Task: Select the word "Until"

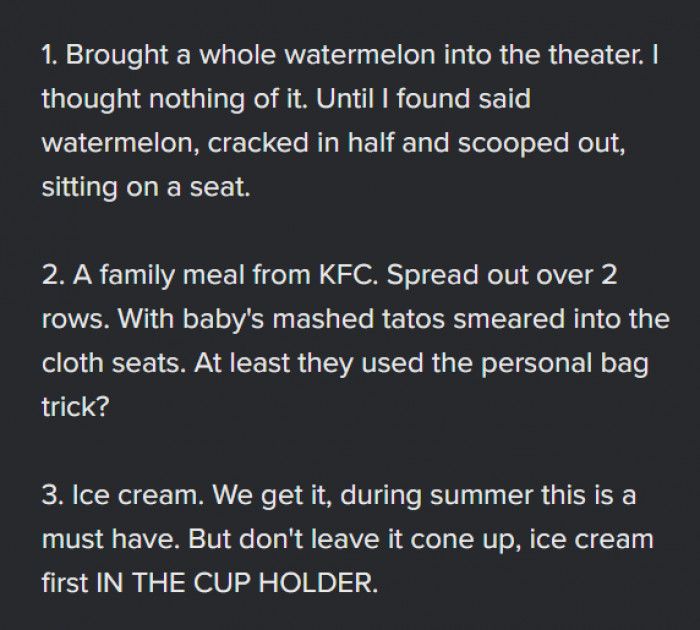Action: pos(344,99)
